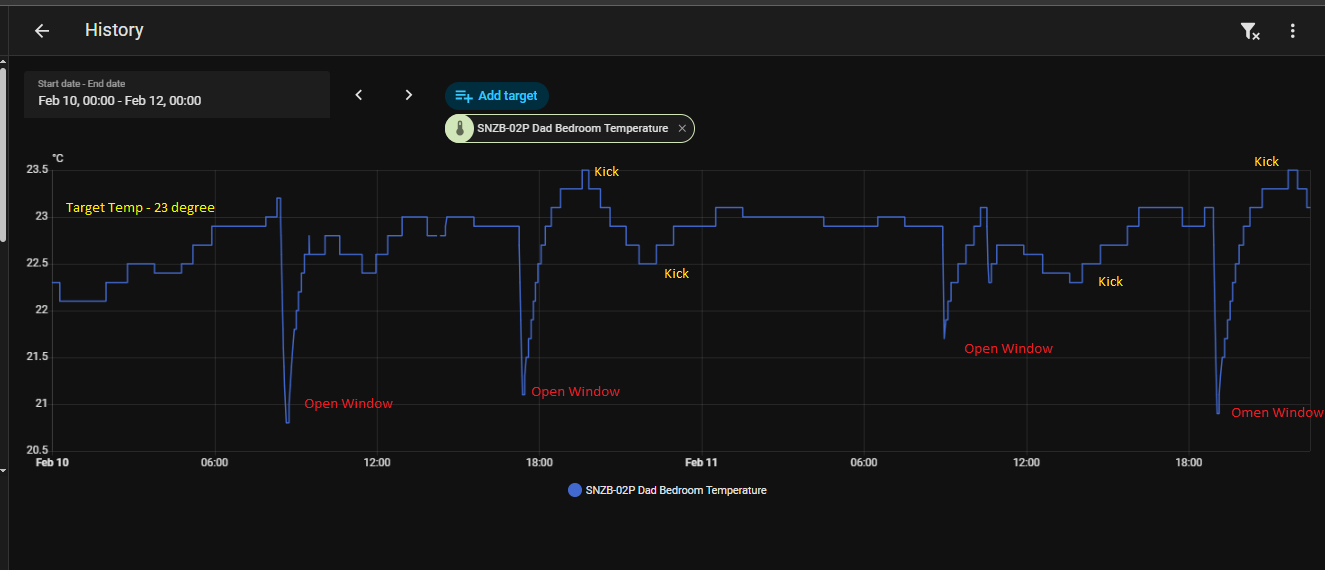Click the Omen Window annotation text
Image resolution: width=1327 pixels, height=570 pixels.
pos(1276,413)
